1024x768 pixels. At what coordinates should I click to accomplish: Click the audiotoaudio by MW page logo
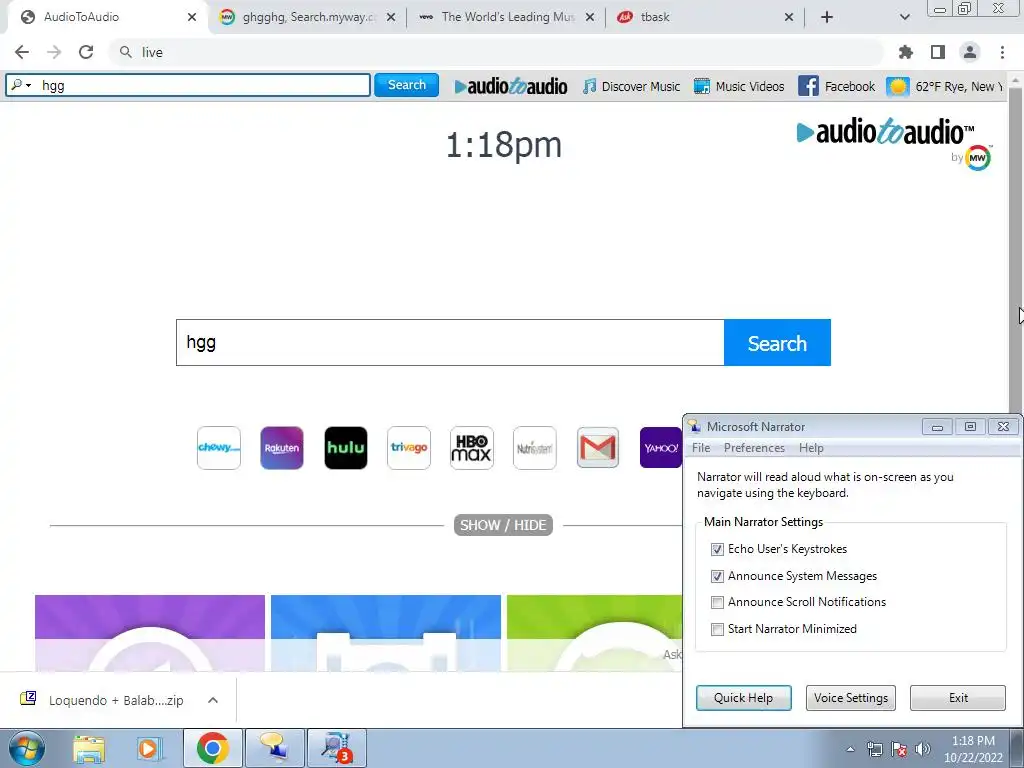tap(895, 144)
